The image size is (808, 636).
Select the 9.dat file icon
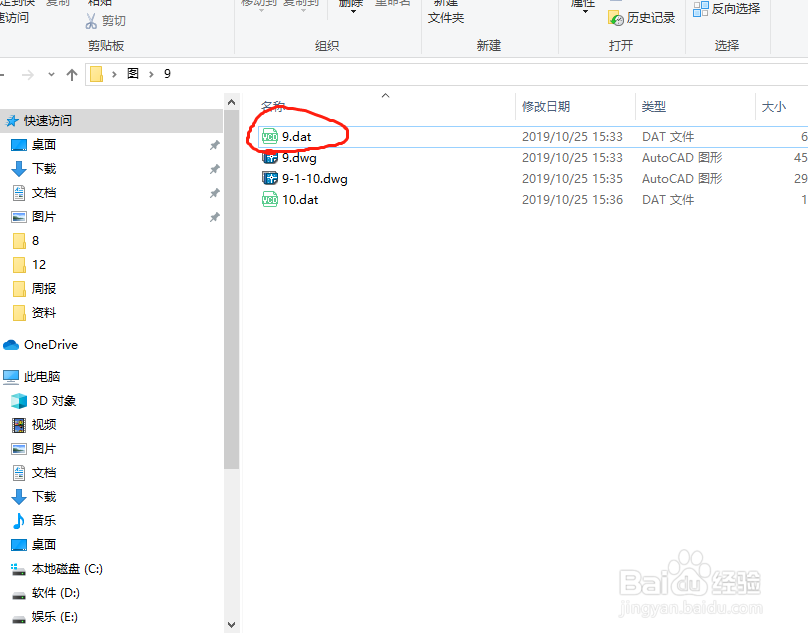click(270, 137)
